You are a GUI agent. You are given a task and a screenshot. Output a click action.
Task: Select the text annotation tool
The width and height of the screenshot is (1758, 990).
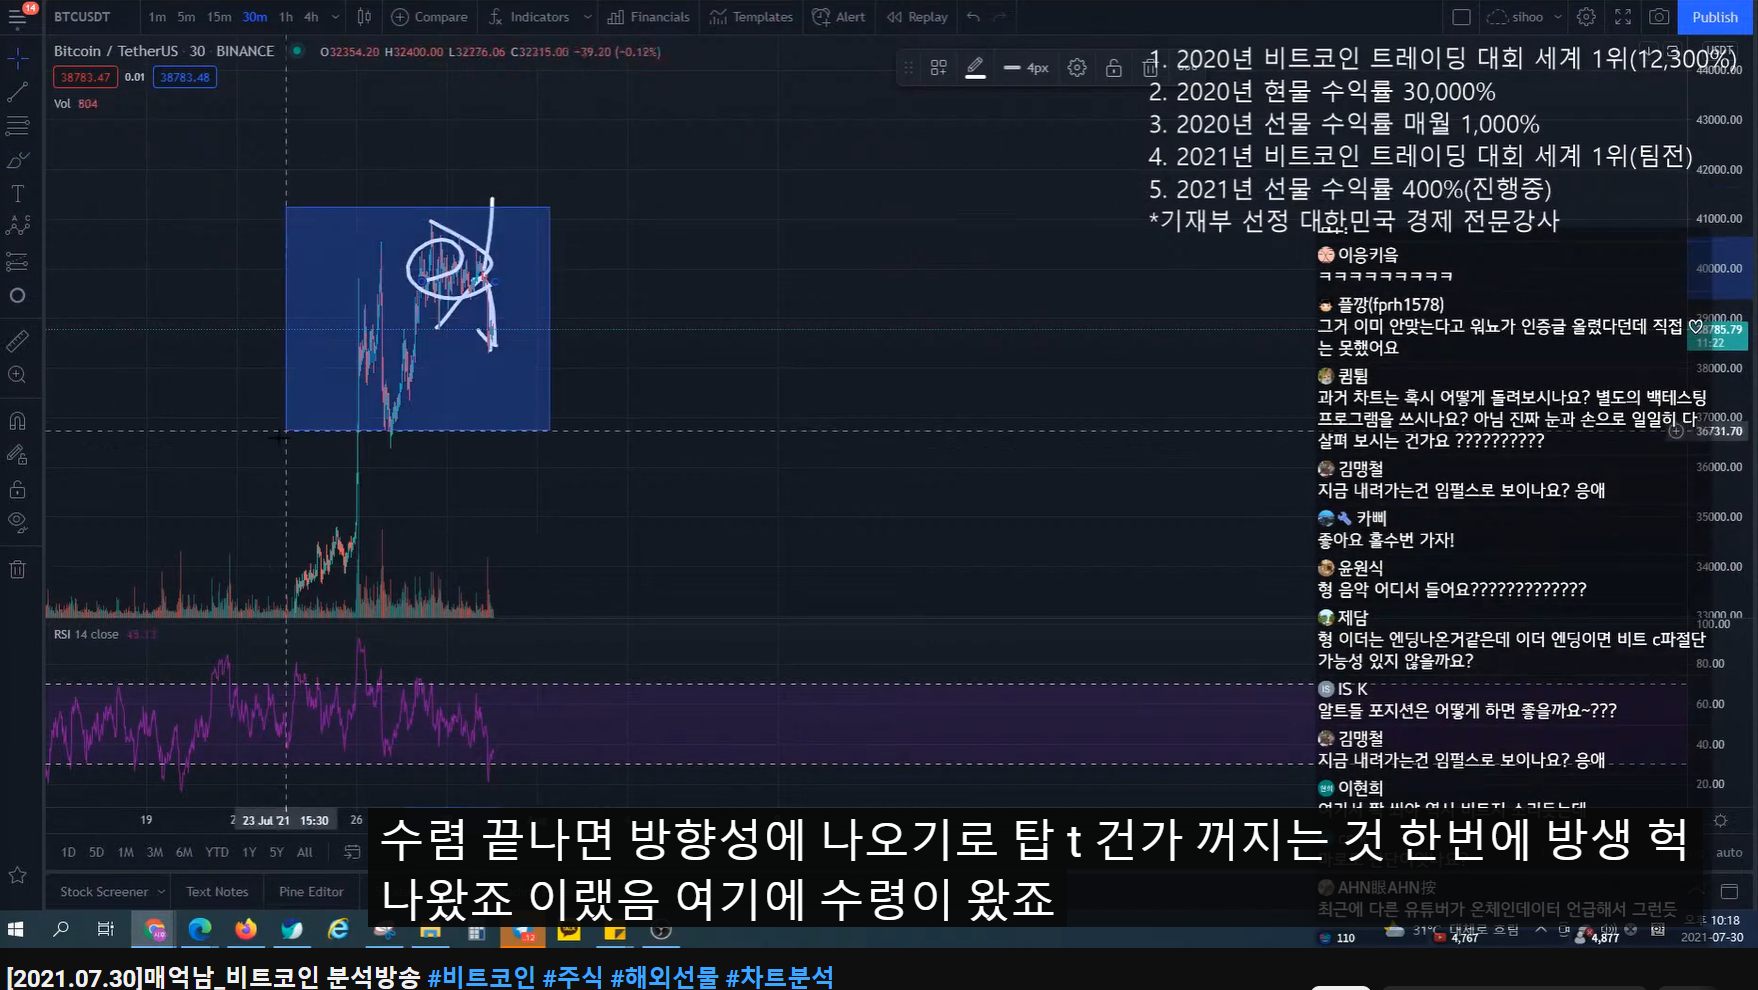pyautogui.click(x=18, y=194)
